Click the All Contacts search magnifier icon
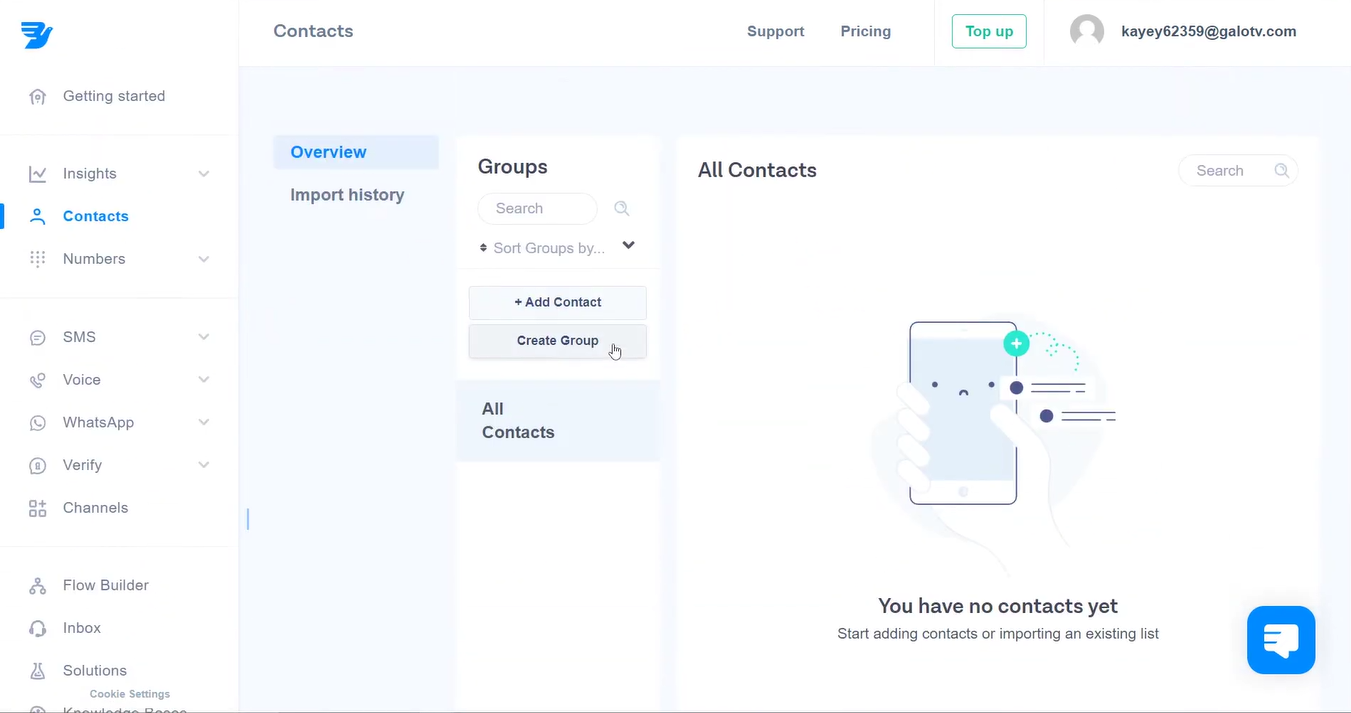The height and width of the screenshot is (713, 1351). tap(1282, 171)
